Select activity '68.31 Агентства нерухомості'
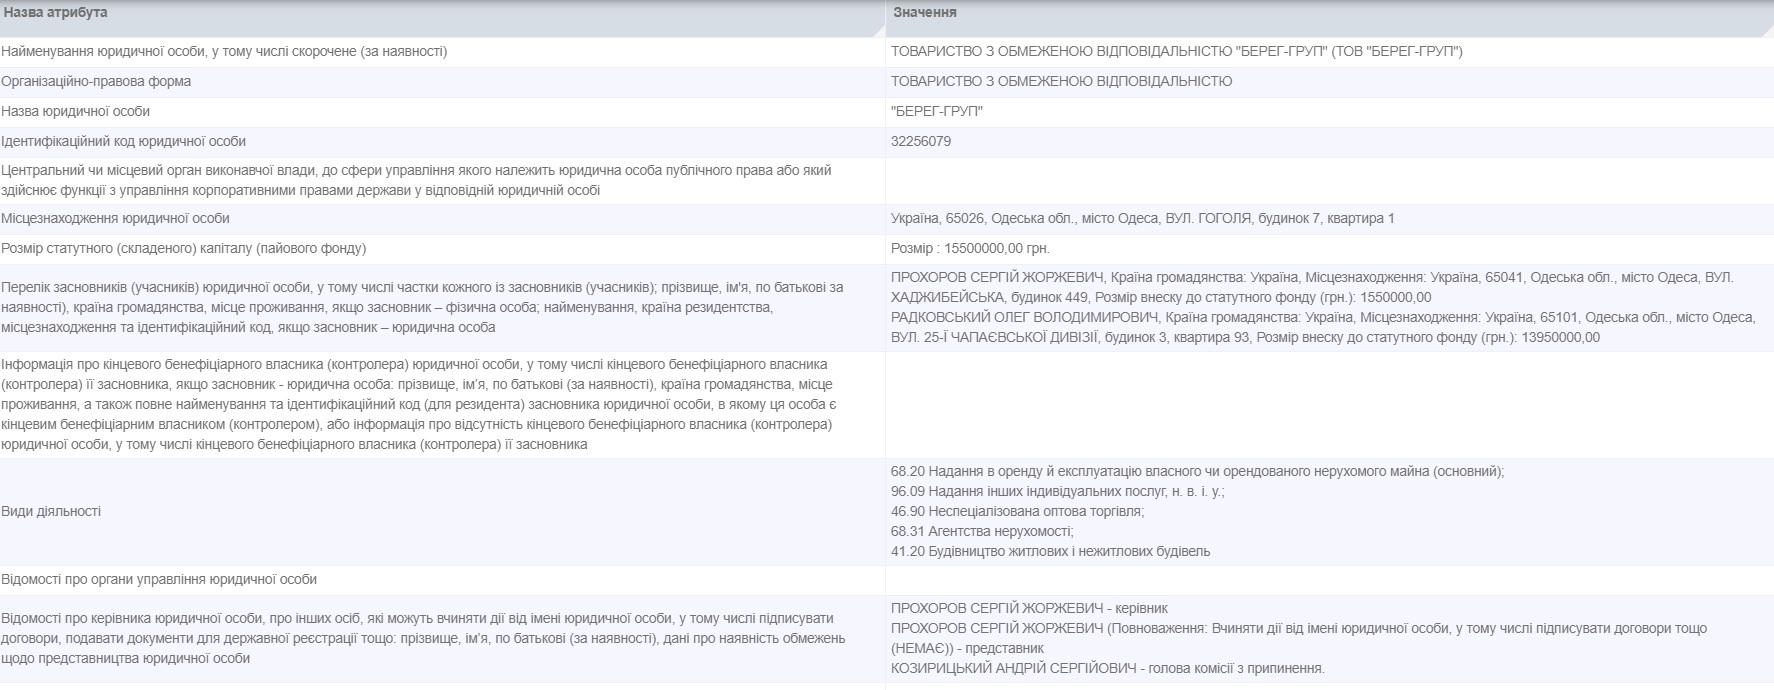Screen dimensions: 1774x690 [982, 531]
